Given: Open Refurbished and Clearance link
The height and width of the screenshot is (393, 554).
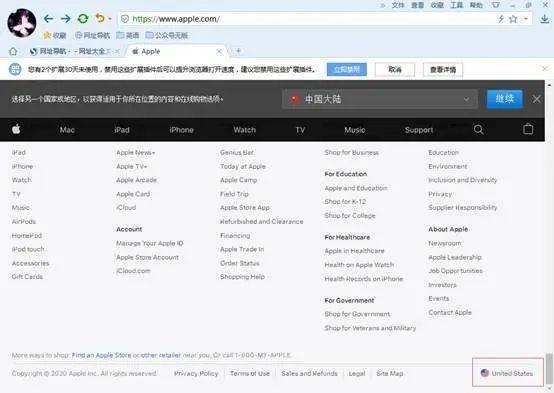Looking at the screenshot, I should coord(261,222).
